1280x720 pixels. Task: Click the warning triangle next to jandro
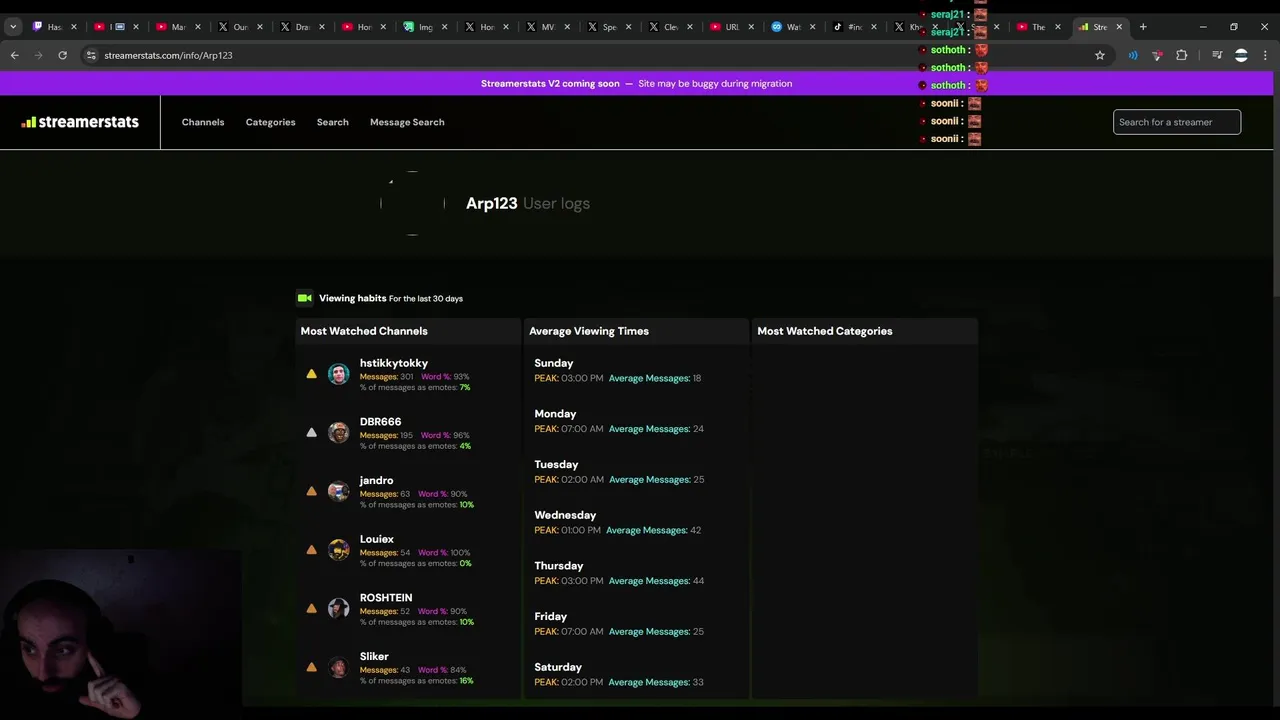[x=311, y=491]
